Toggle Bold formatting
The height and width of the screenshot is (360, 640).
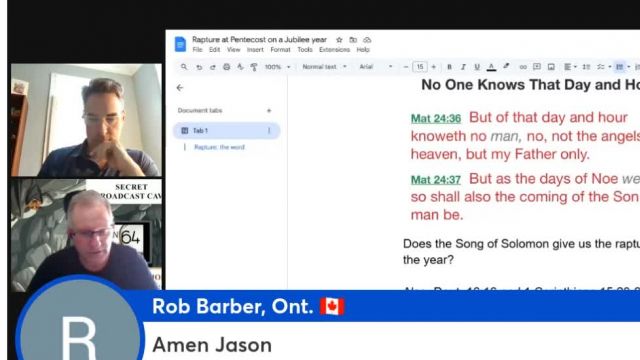449,67
